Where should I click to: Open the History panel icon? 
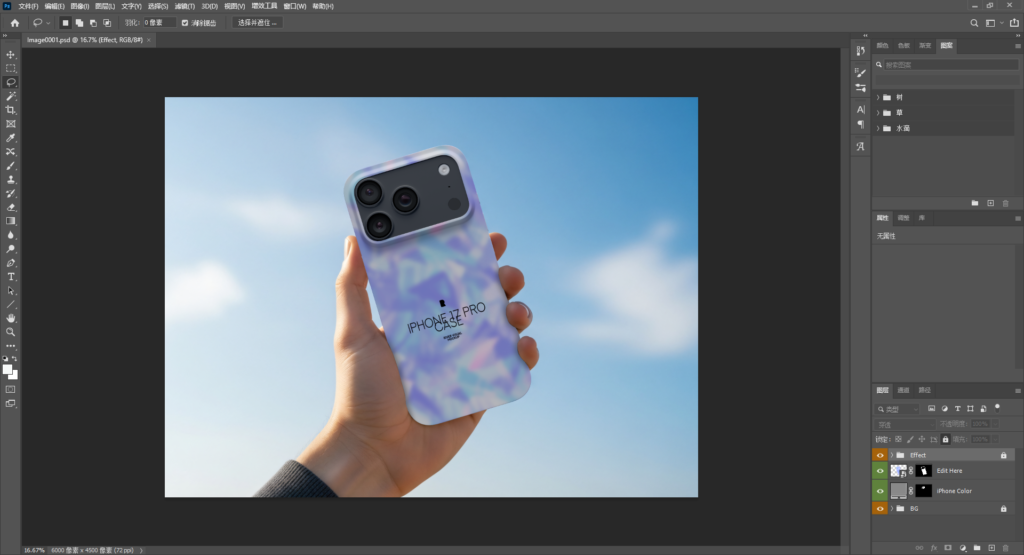click(861, 50)
